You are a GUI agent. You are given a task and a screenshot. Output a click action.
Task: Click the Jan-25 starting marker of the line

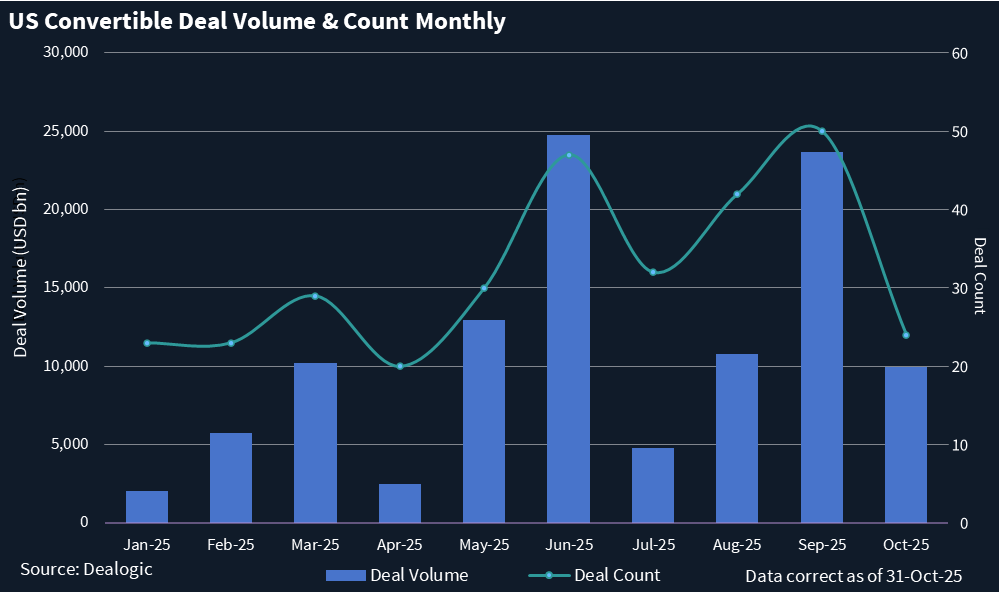click(145, 343)
